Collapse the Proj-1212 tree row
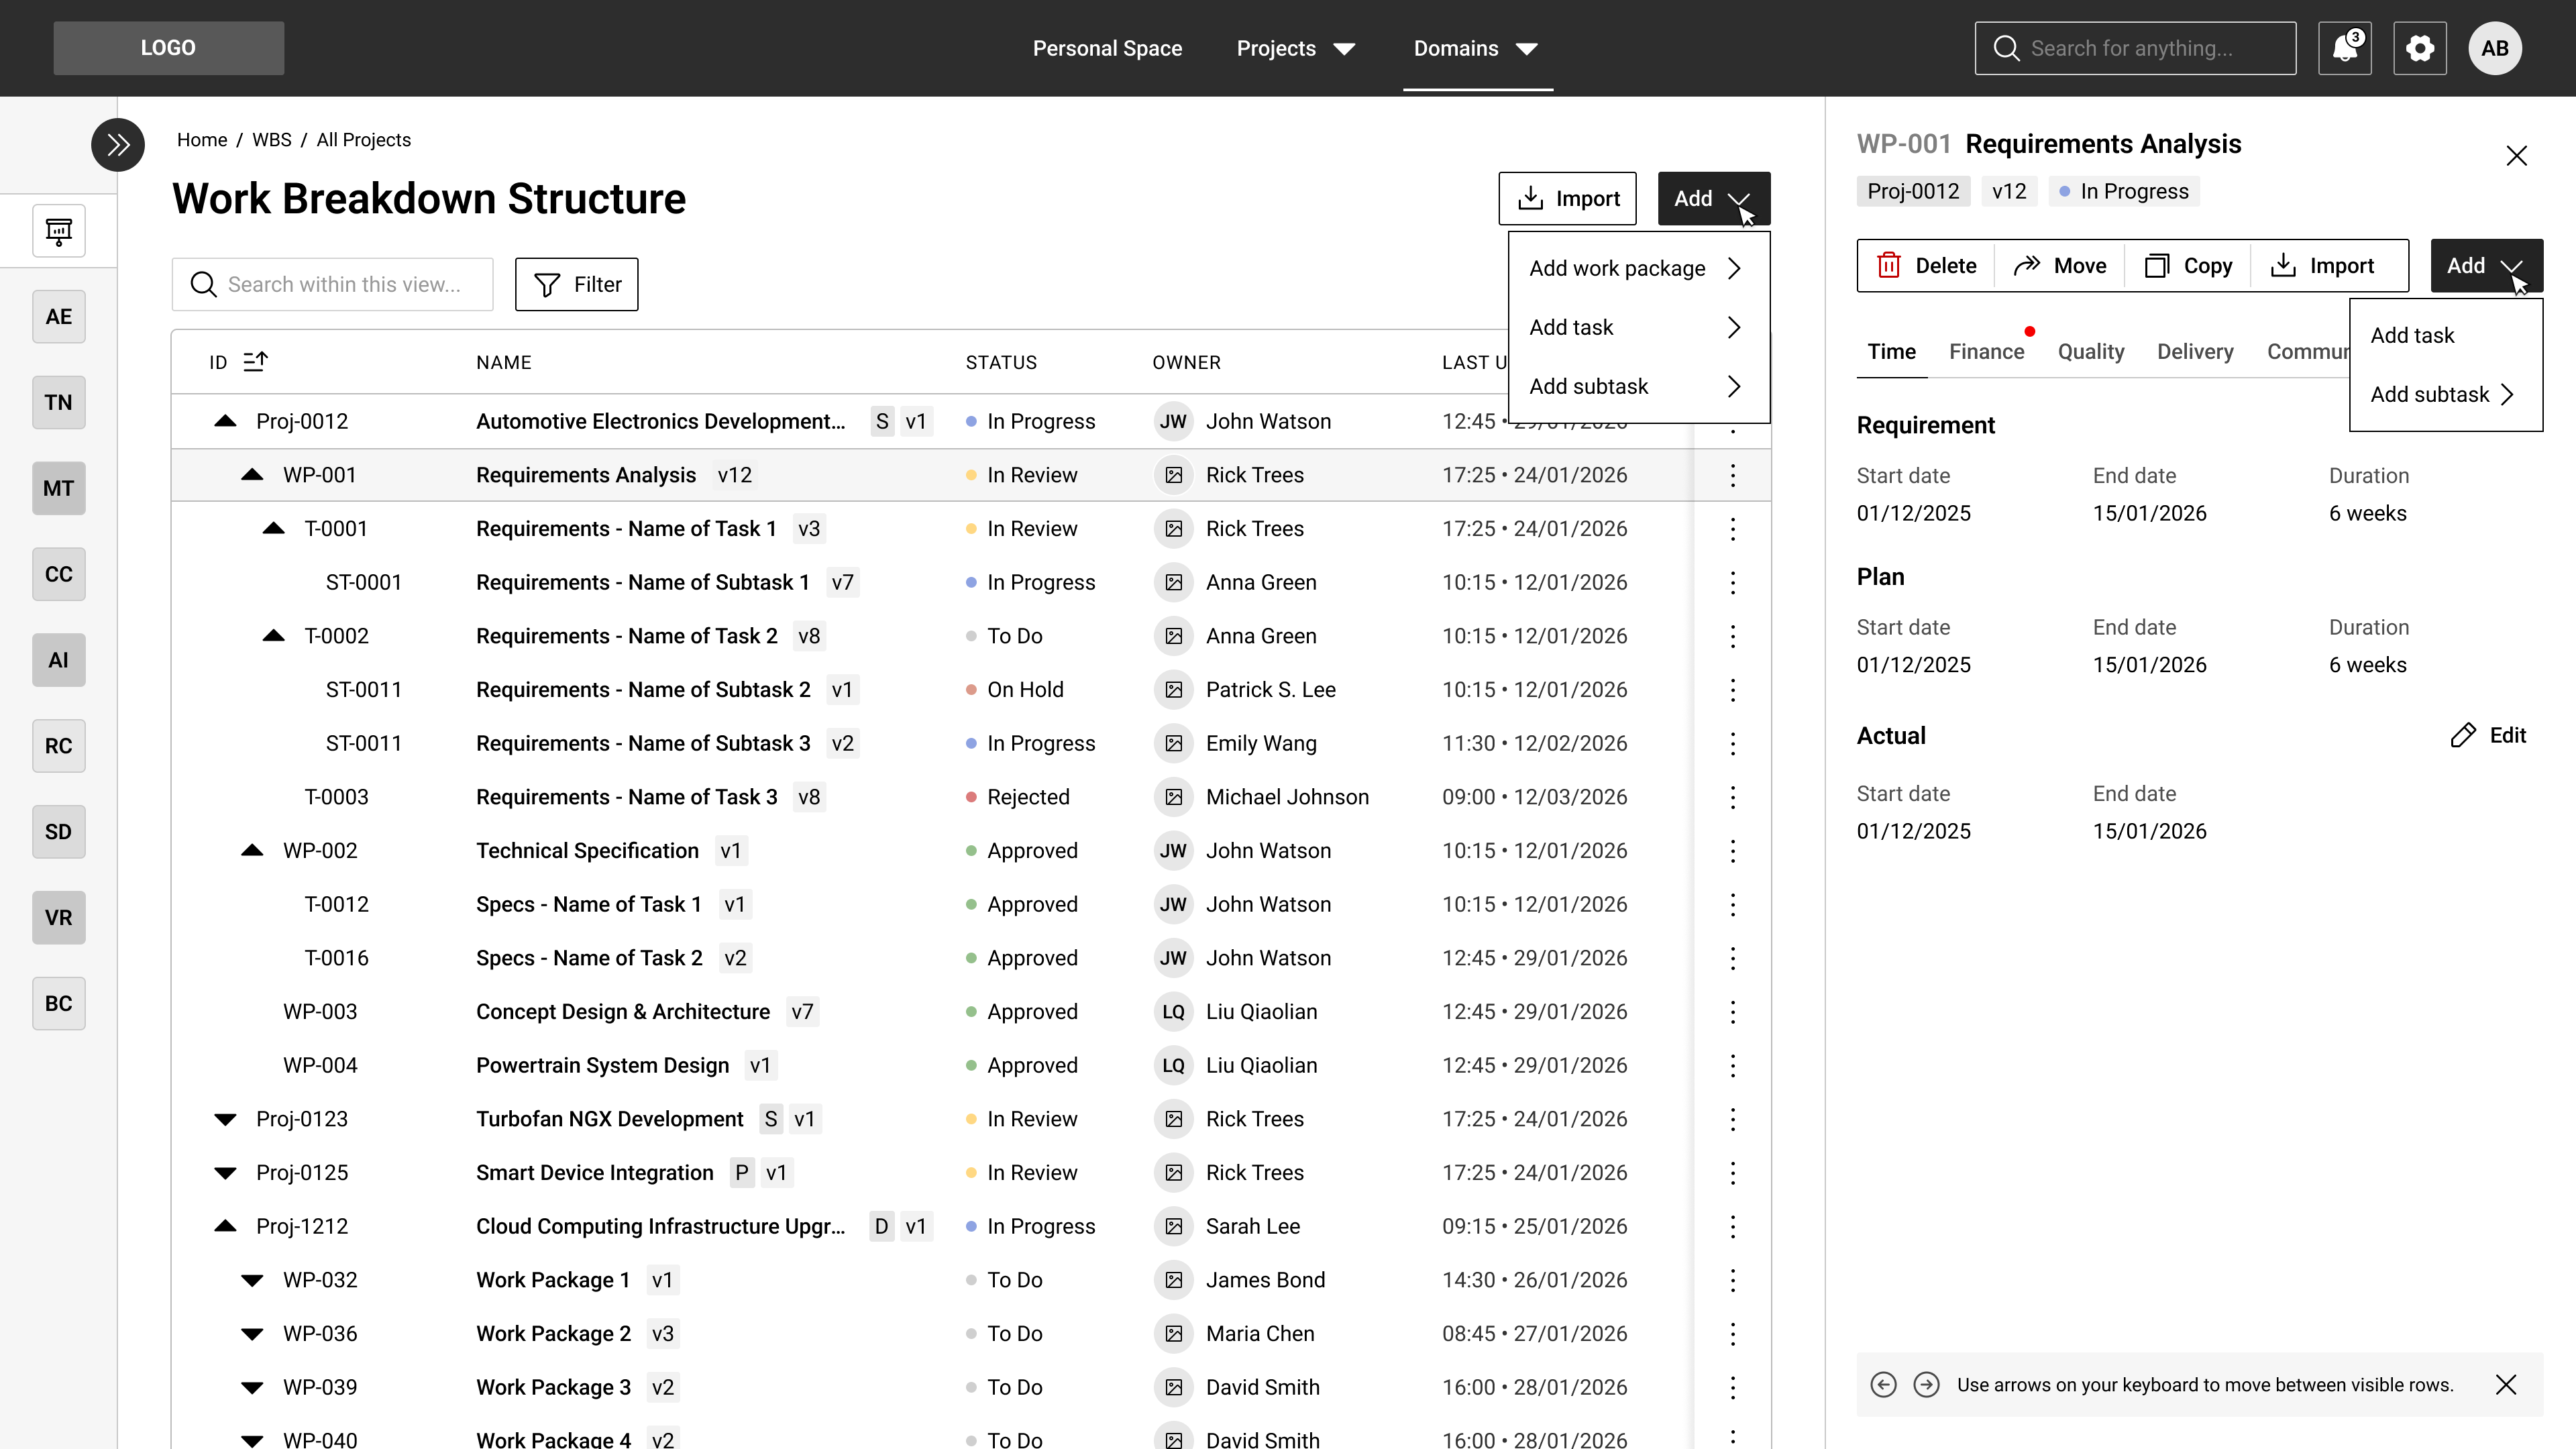 226,1226
